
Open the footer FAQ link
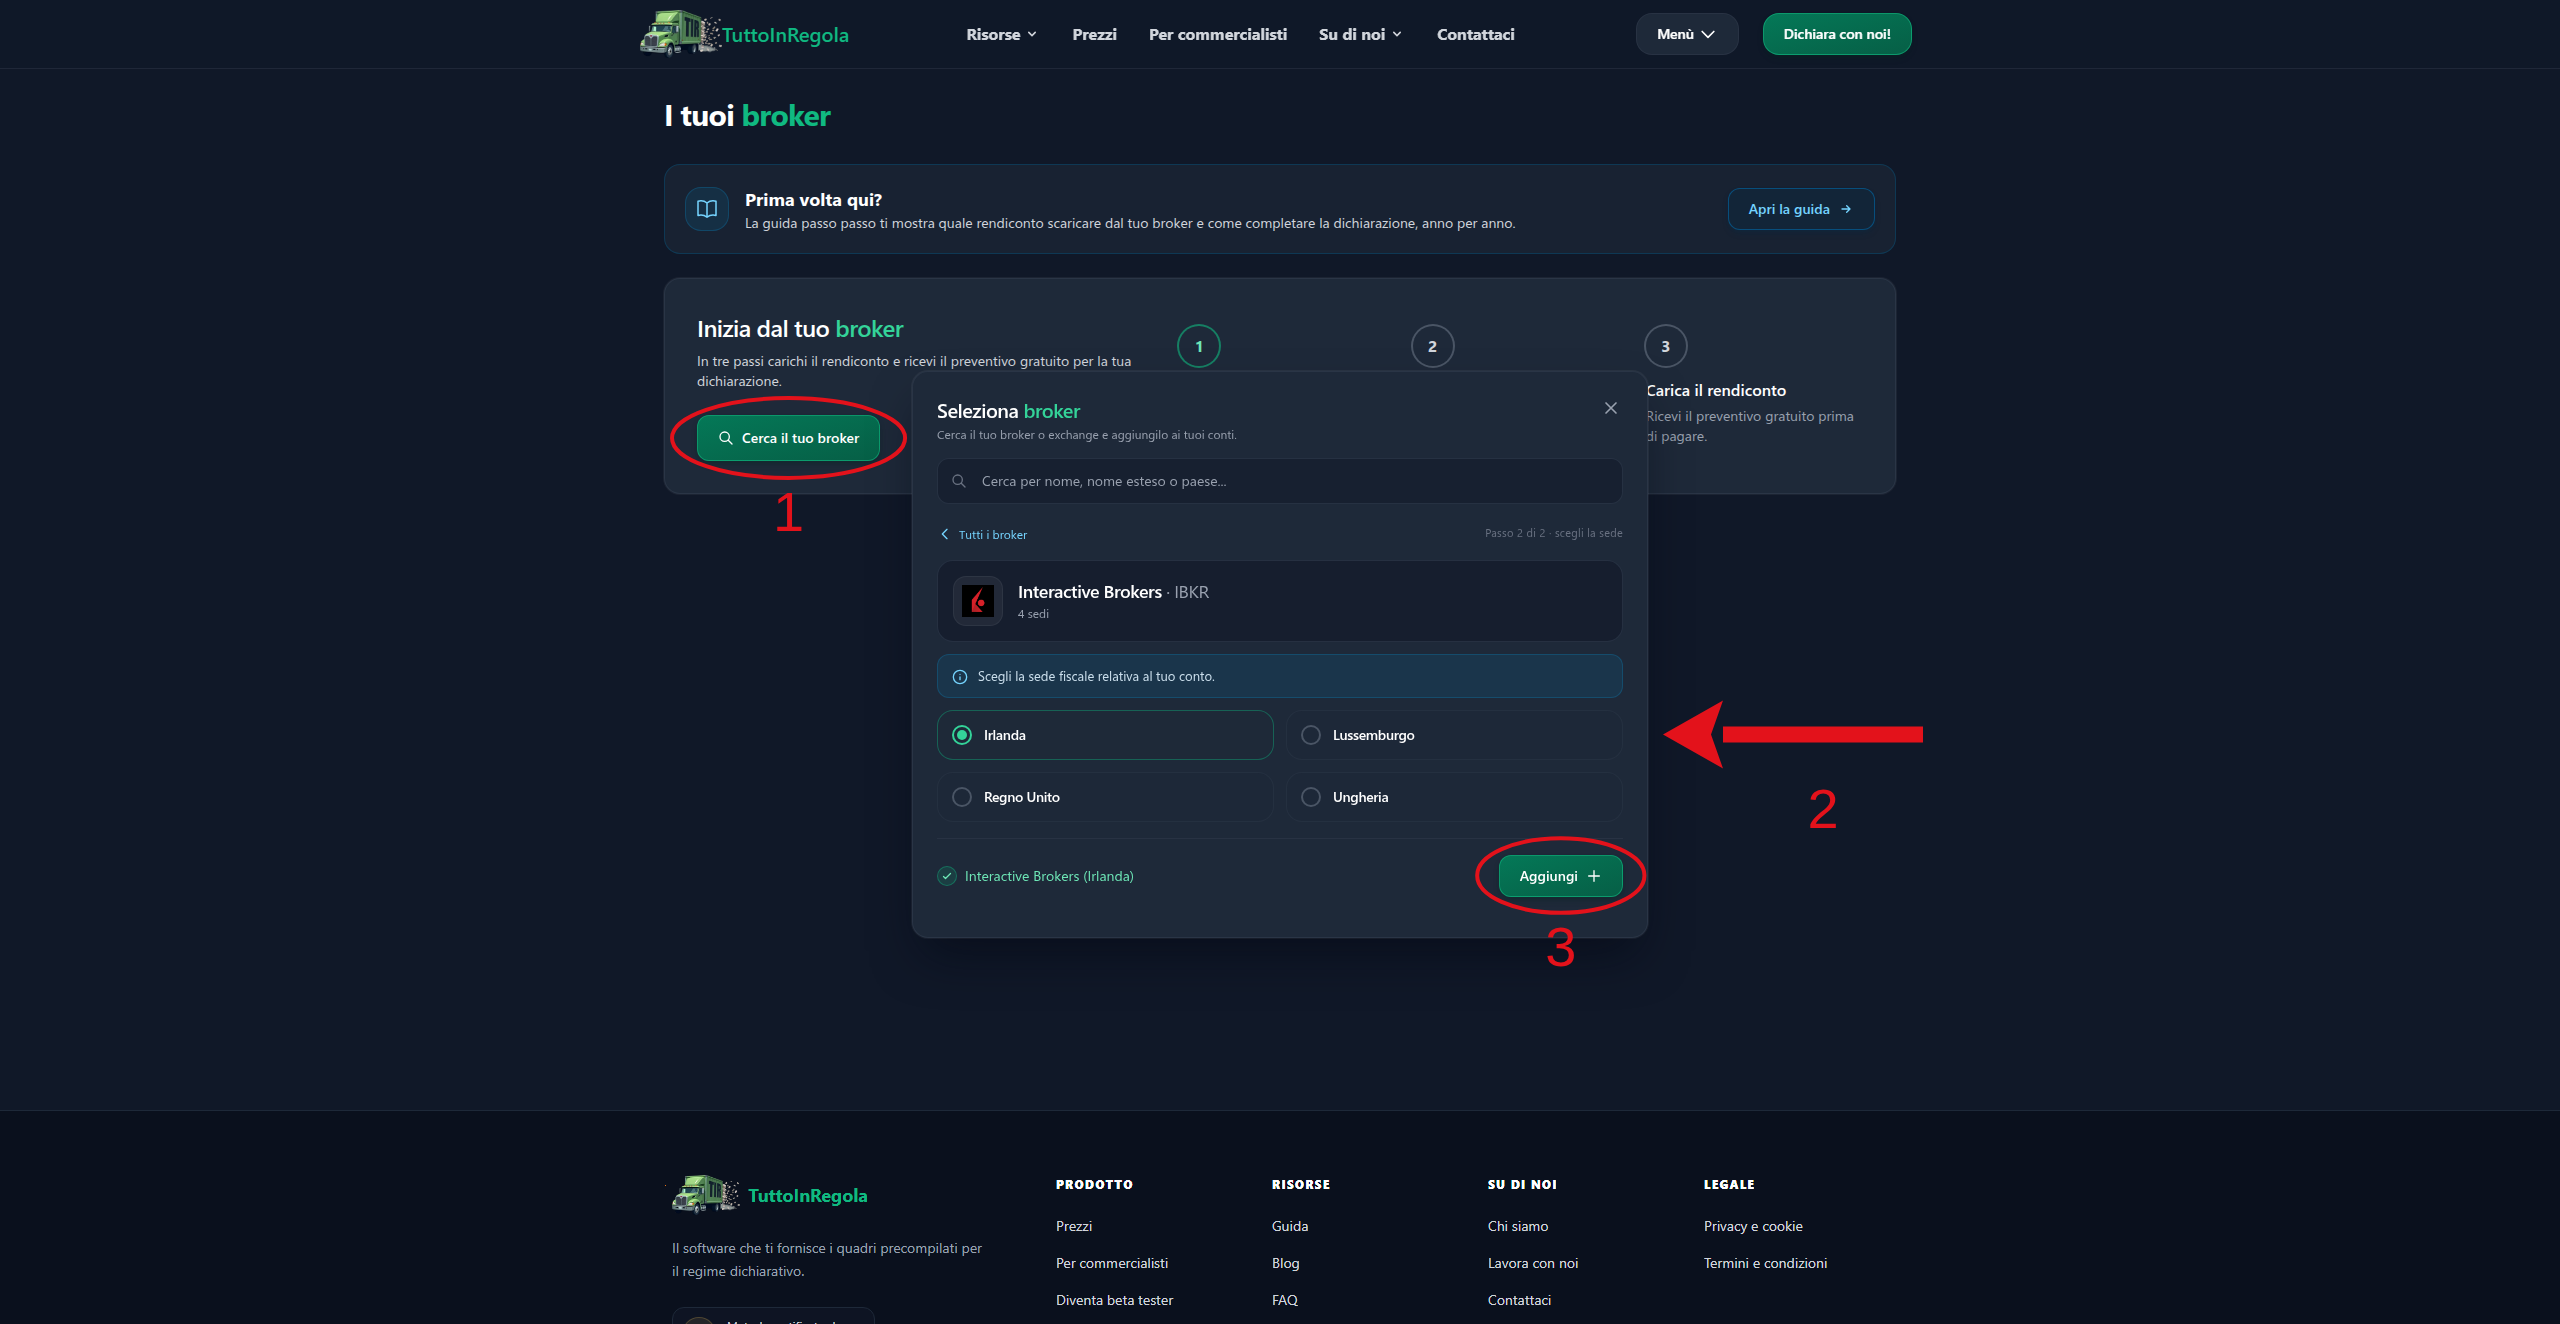click(1284, 1300)
